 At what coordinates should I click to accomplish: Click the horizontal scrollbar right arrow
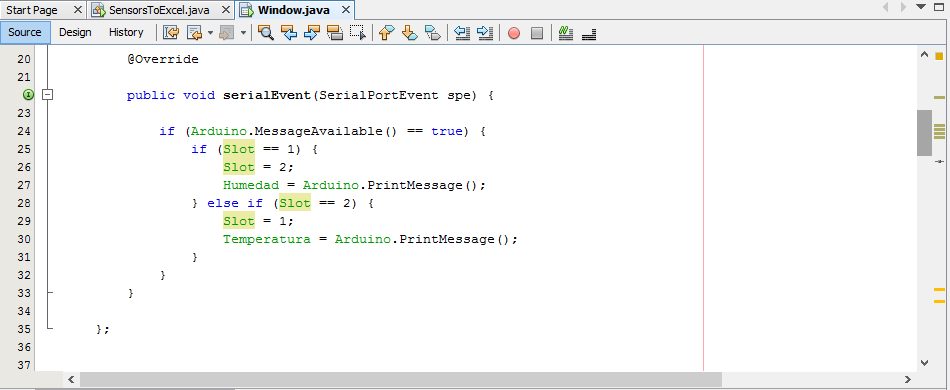coord(908,380)
